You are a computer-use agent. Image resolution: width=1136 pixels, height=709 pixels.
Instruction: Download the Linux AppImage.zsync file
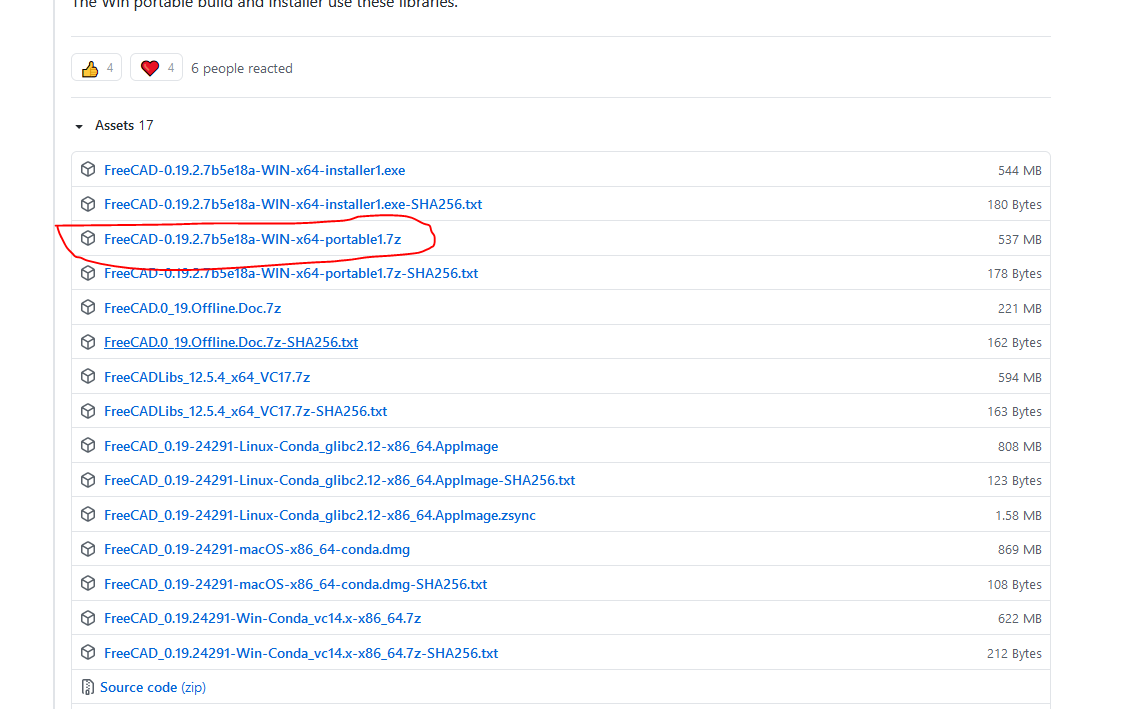[x=320, y=515]
